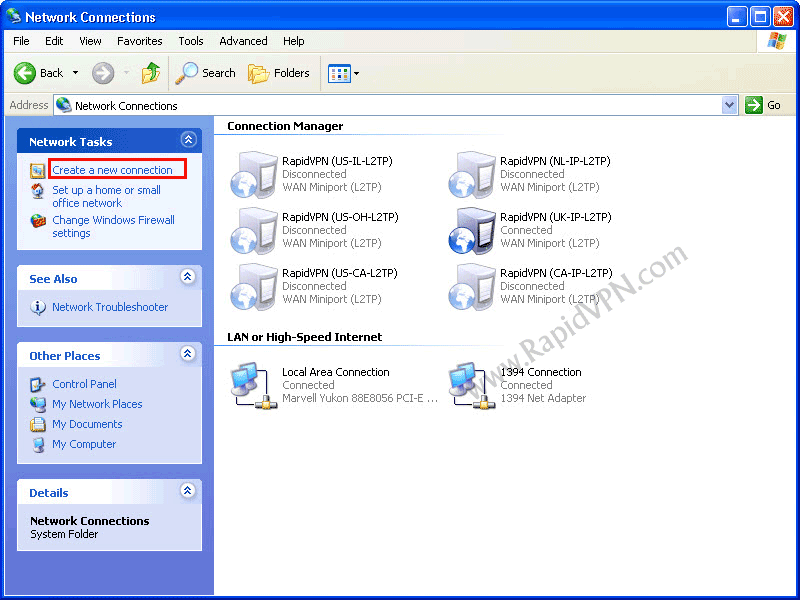Open the Tools menu
800x600 pixels.
(x=191, y=41)
